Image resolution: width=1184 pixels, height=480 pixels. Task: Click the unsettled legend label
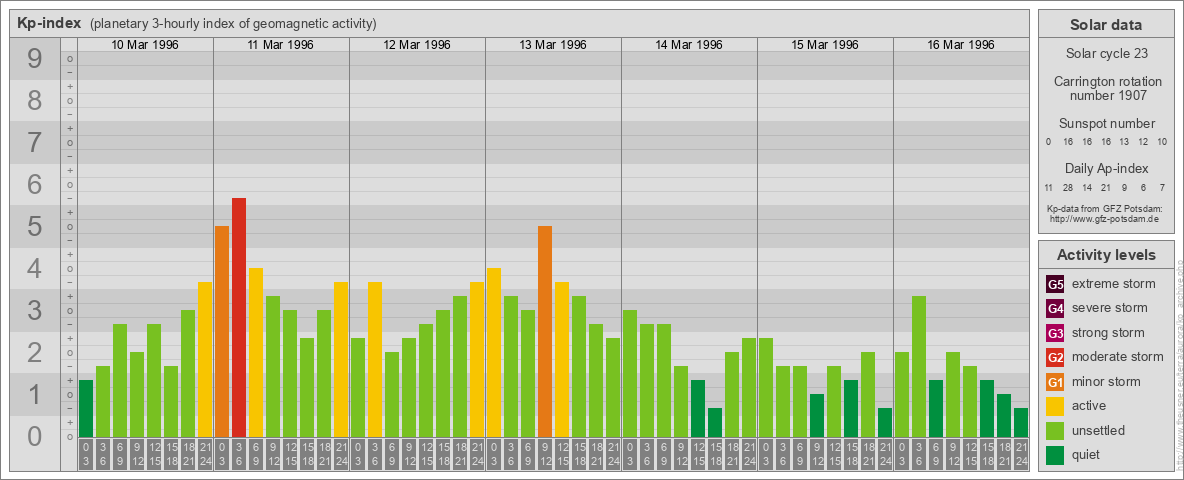point(1099,431)
